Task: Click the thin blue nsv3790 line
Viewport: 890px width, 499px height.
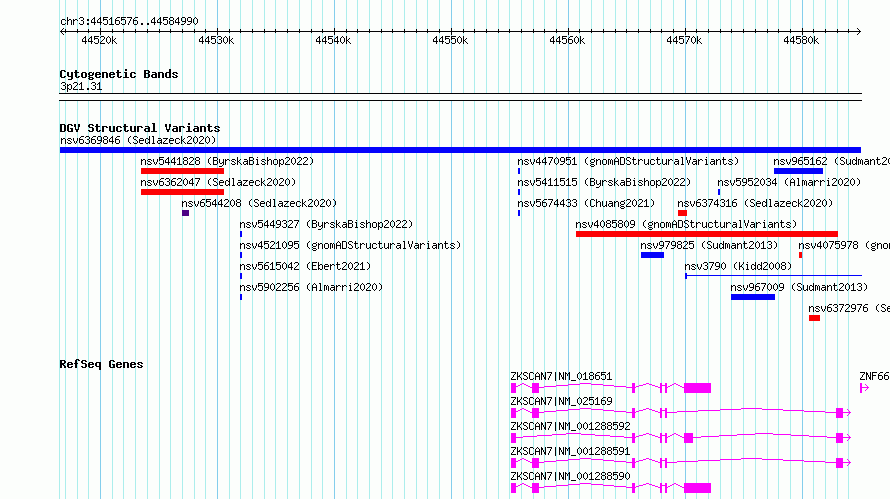Action: tap(774, 276)
